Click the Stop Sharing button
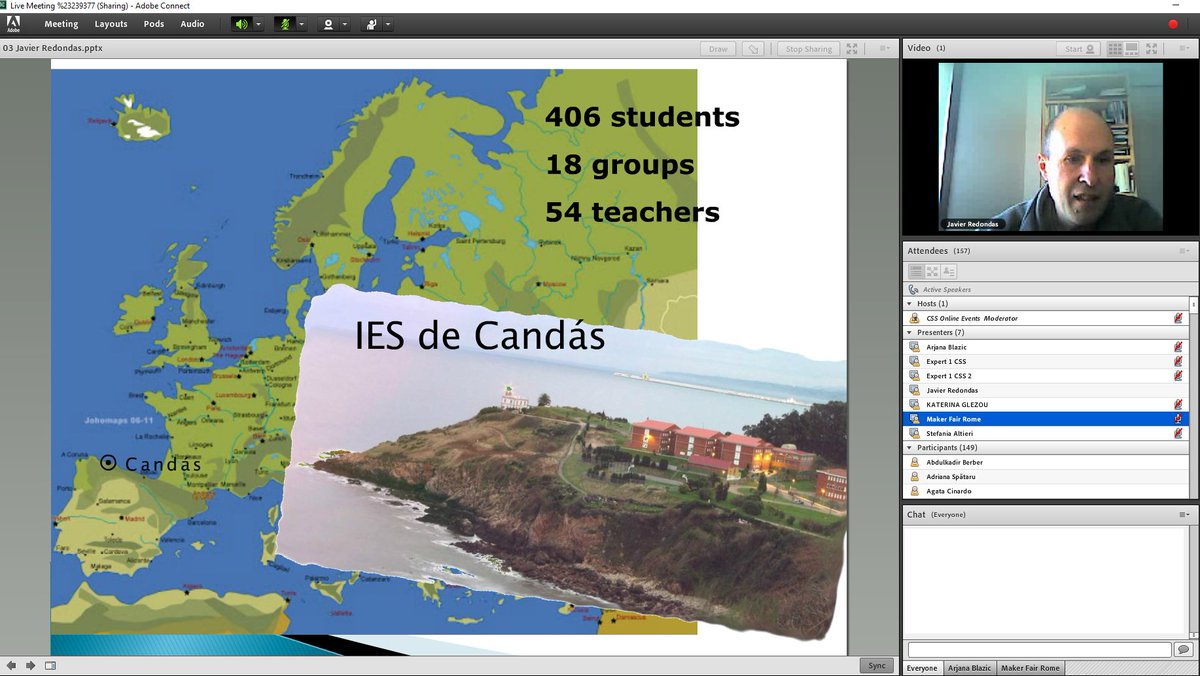 [x=808, y=47]
